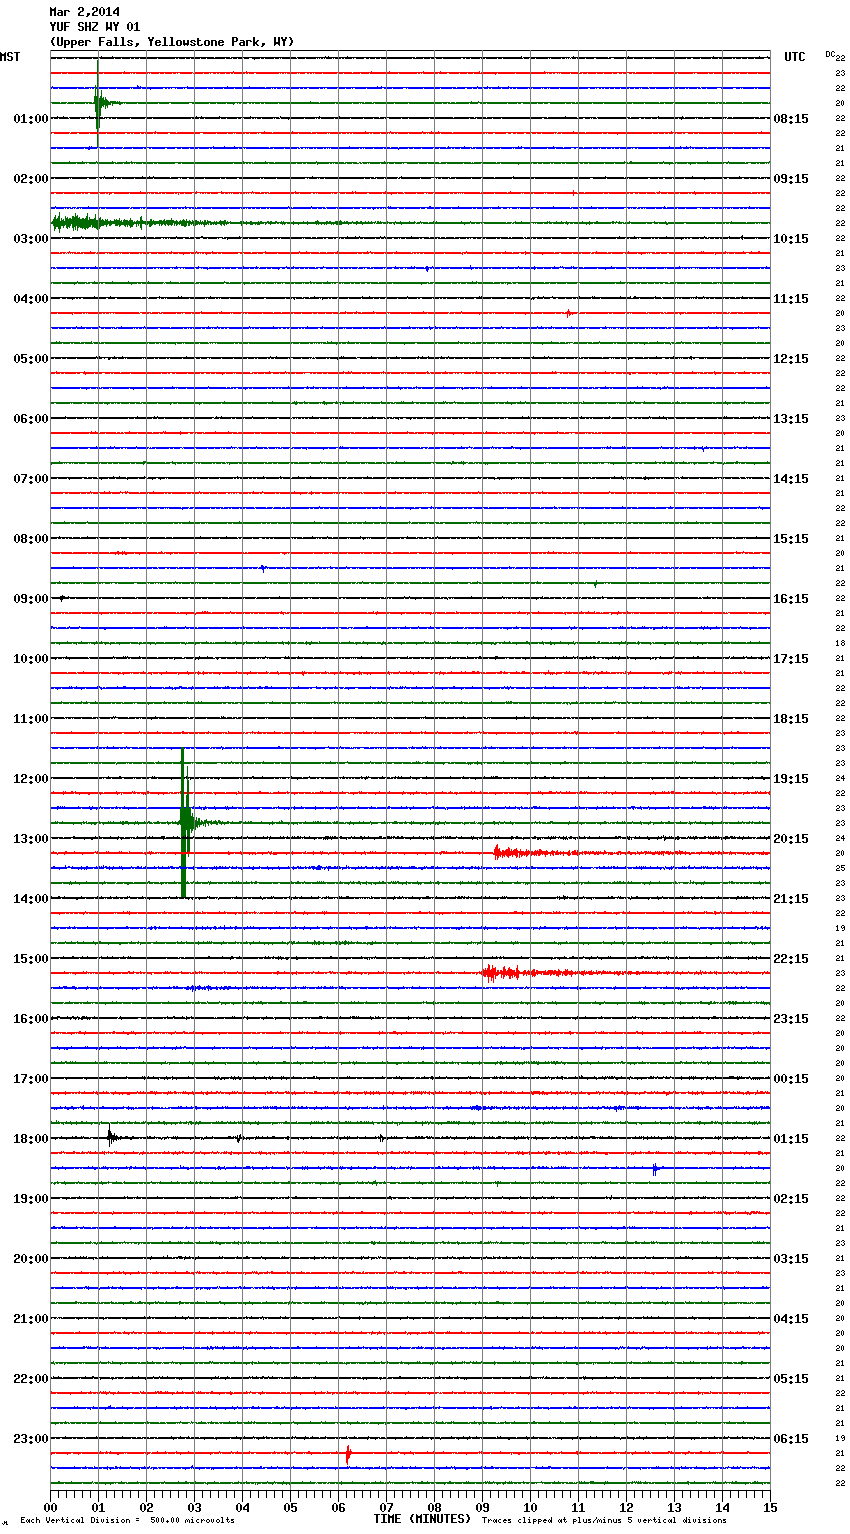The height and width of the screenshot is (1534, 850).
Task: Click the "14:15" UTC time label
Action: pyautogui.click(x=791, y=479)
